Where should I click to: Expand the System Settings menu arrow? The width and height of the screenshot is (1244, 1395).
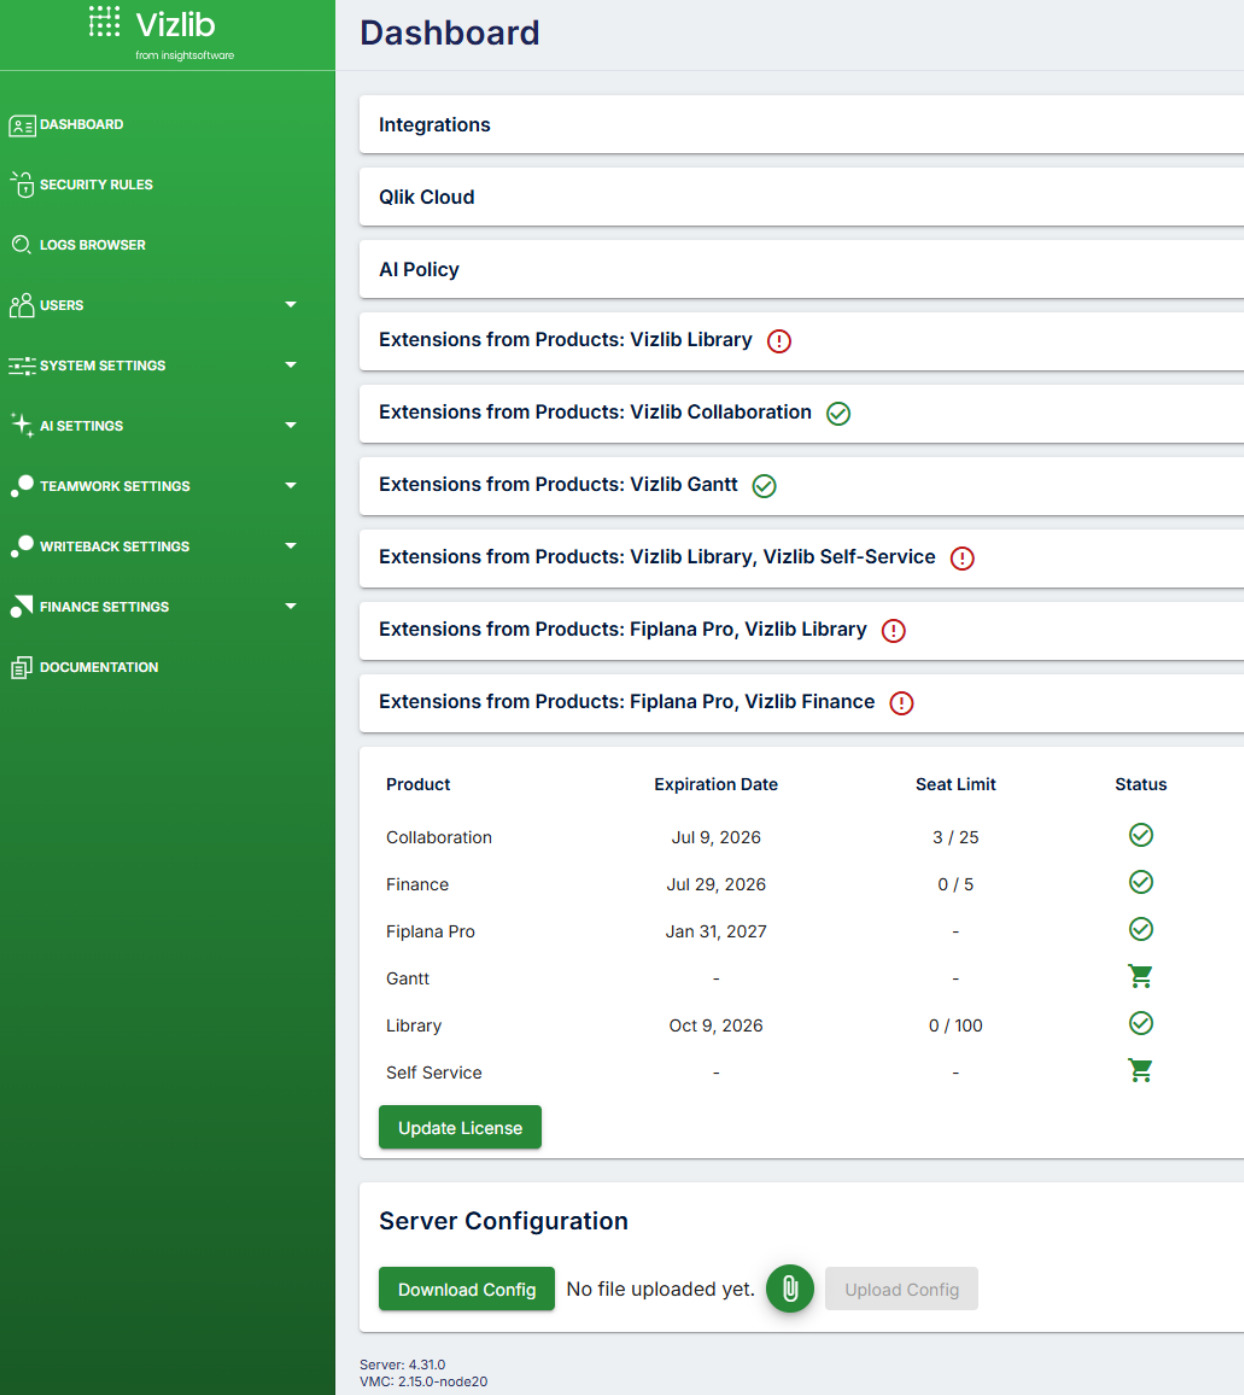(291, 365)
